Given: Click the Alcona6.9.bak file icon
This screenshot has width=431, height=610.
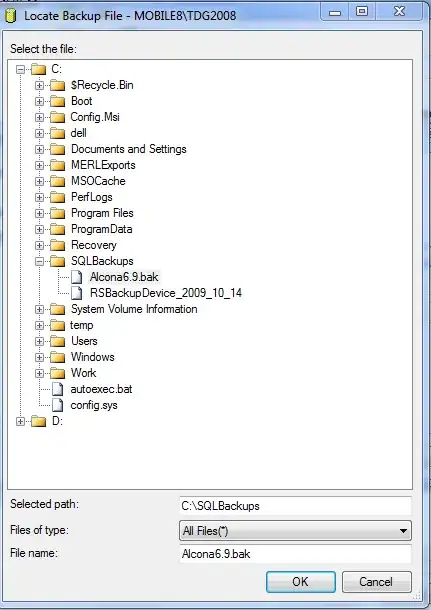Looking at the screenshot, I should click(77, 277).
